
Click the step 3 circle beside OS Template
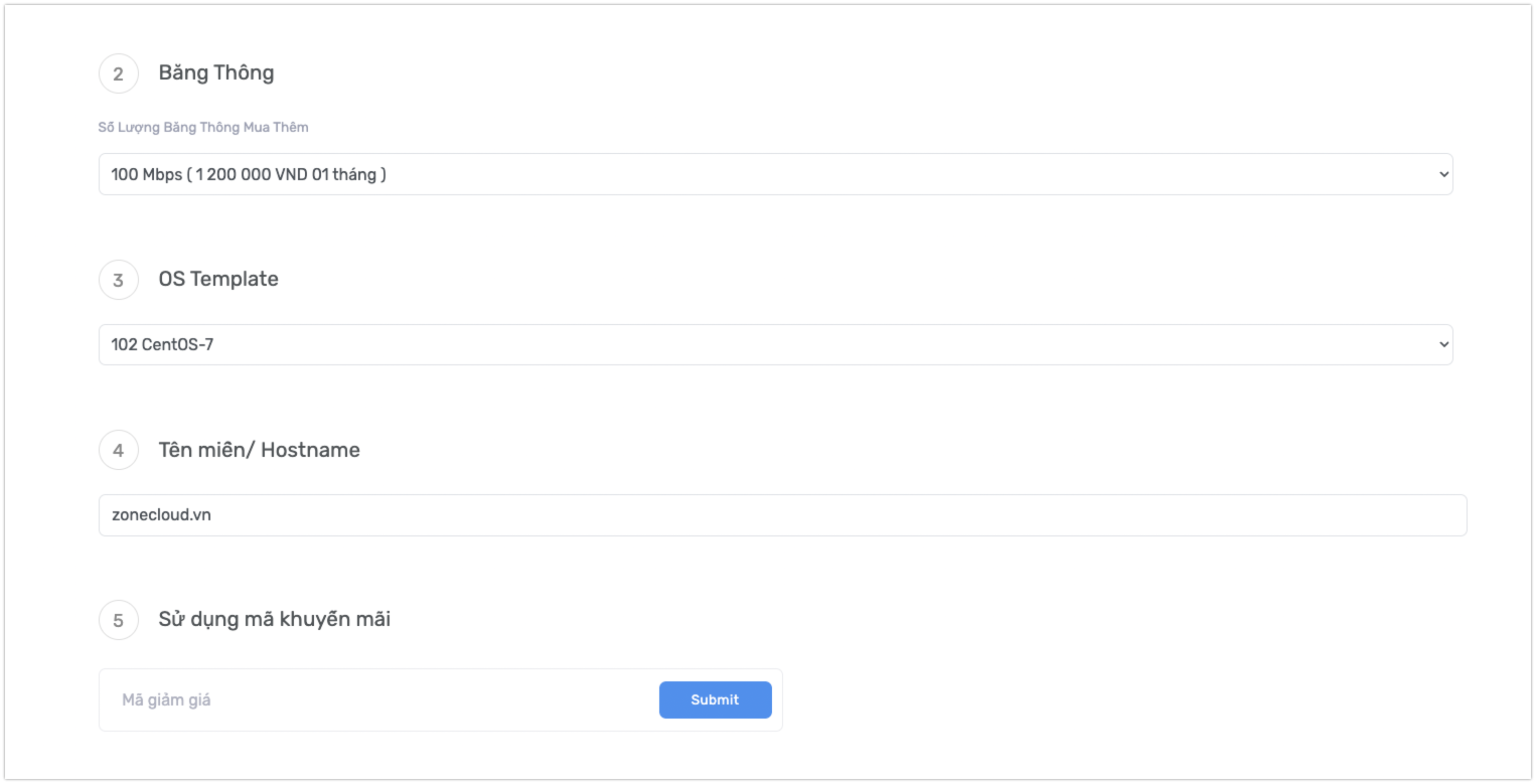(x=119, y=280)
